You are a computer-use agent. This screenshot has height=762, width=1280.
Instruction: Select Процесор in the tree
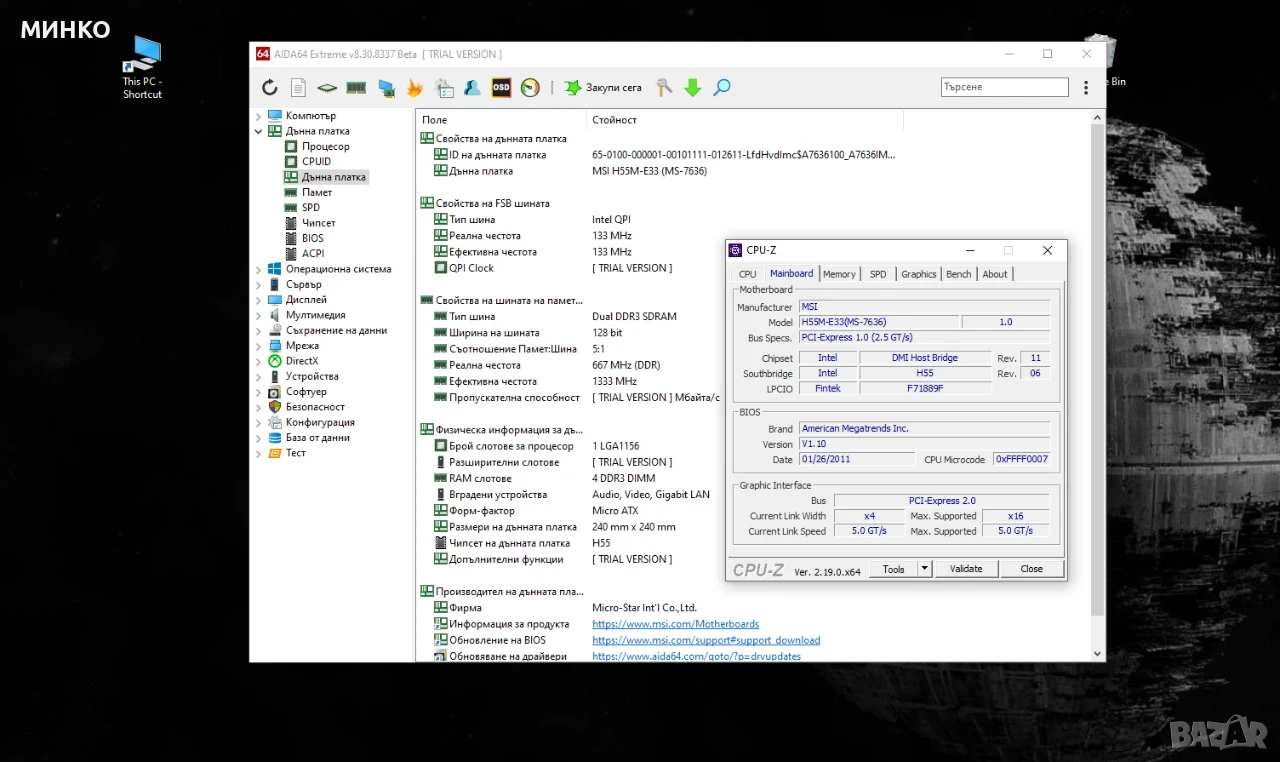pyautogui.click(x=325, y=147)
